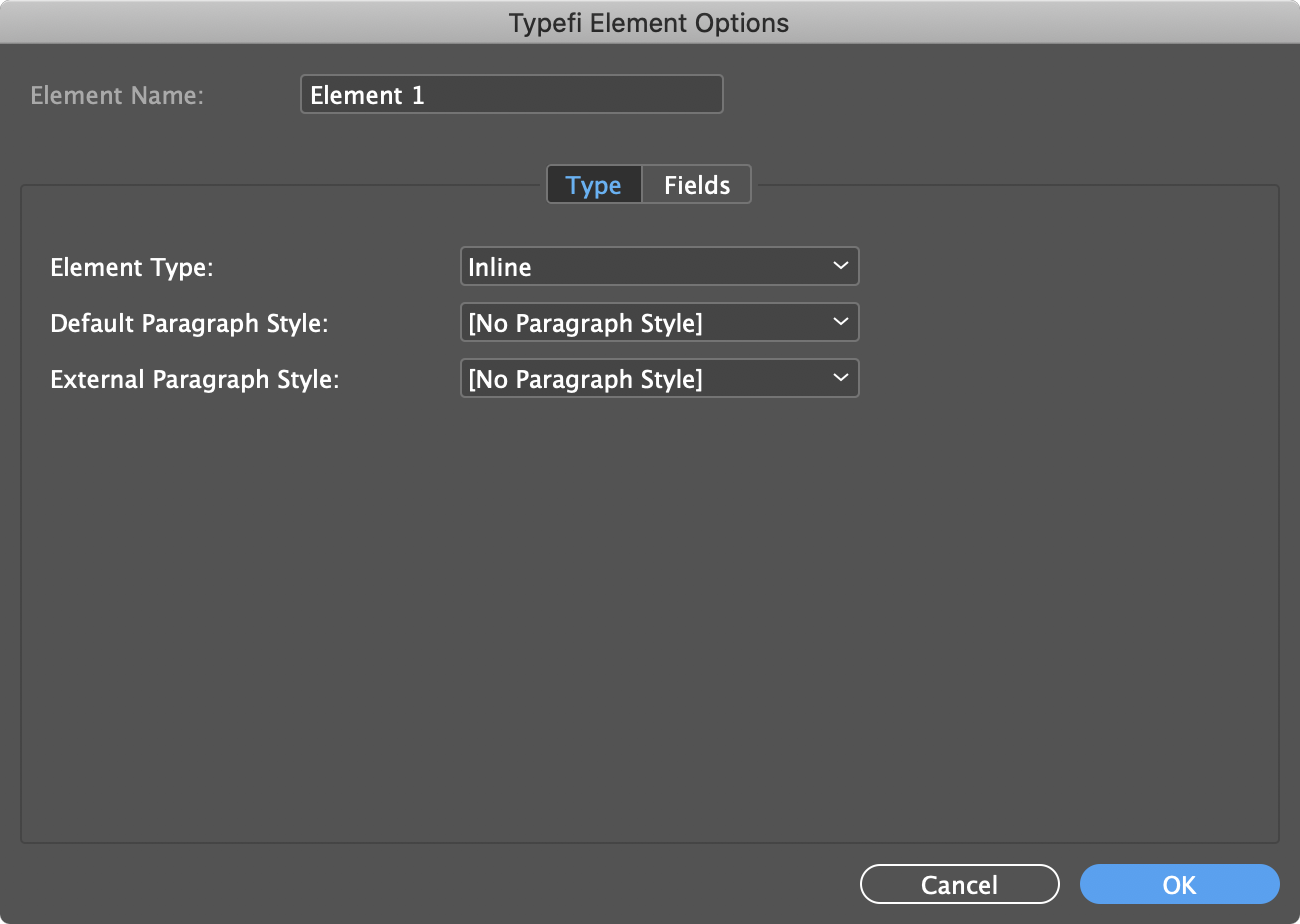Click the Typefi Element Options title text
The height and width of the screenshot is (924, 1300).
649,23
